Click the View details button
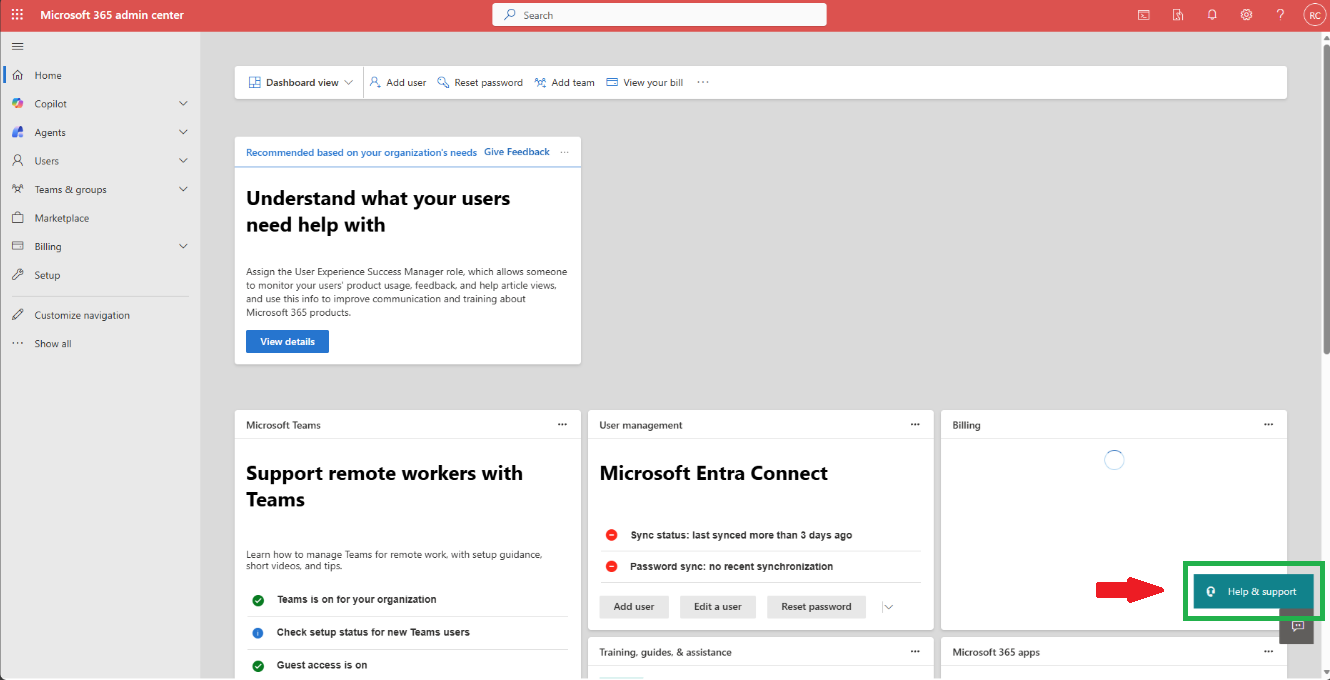 287,342
